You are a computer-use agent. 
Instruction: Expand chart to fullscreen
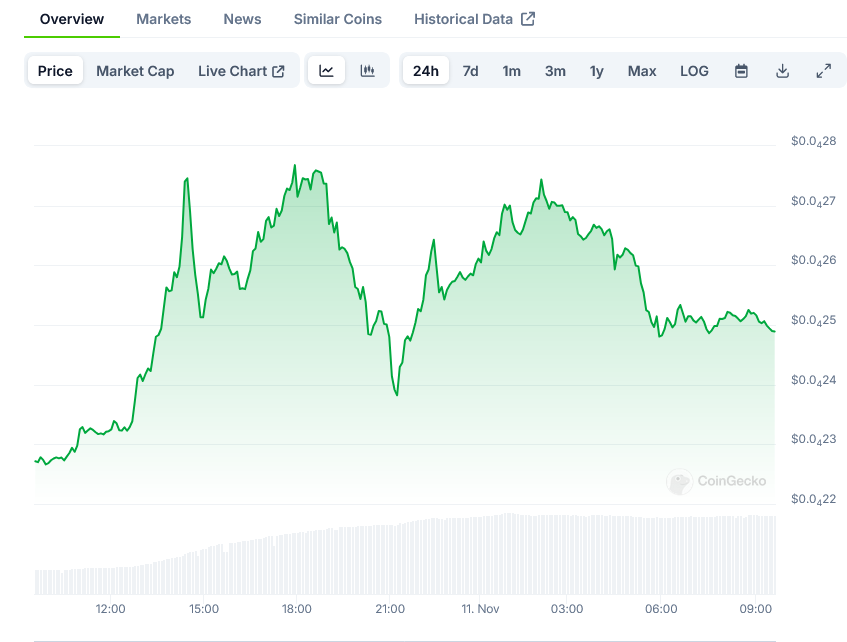click(823, 71)
